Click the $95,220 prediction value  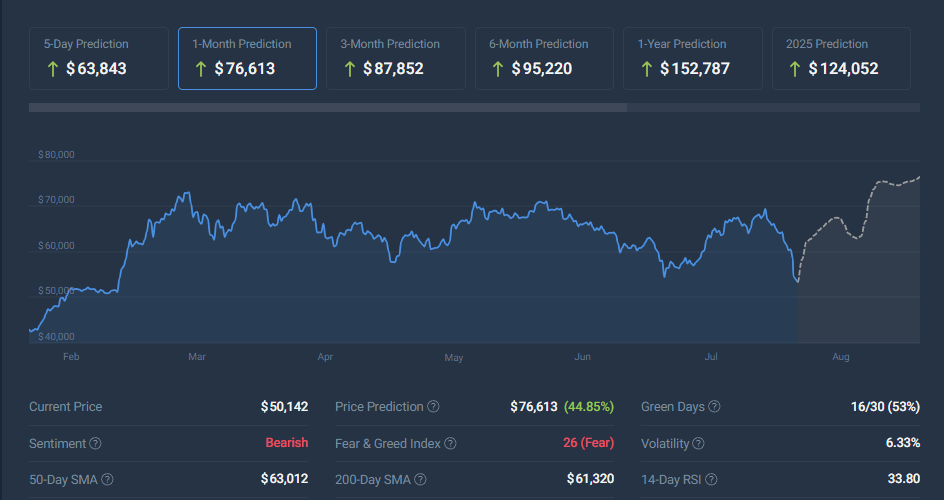(542, 69)
